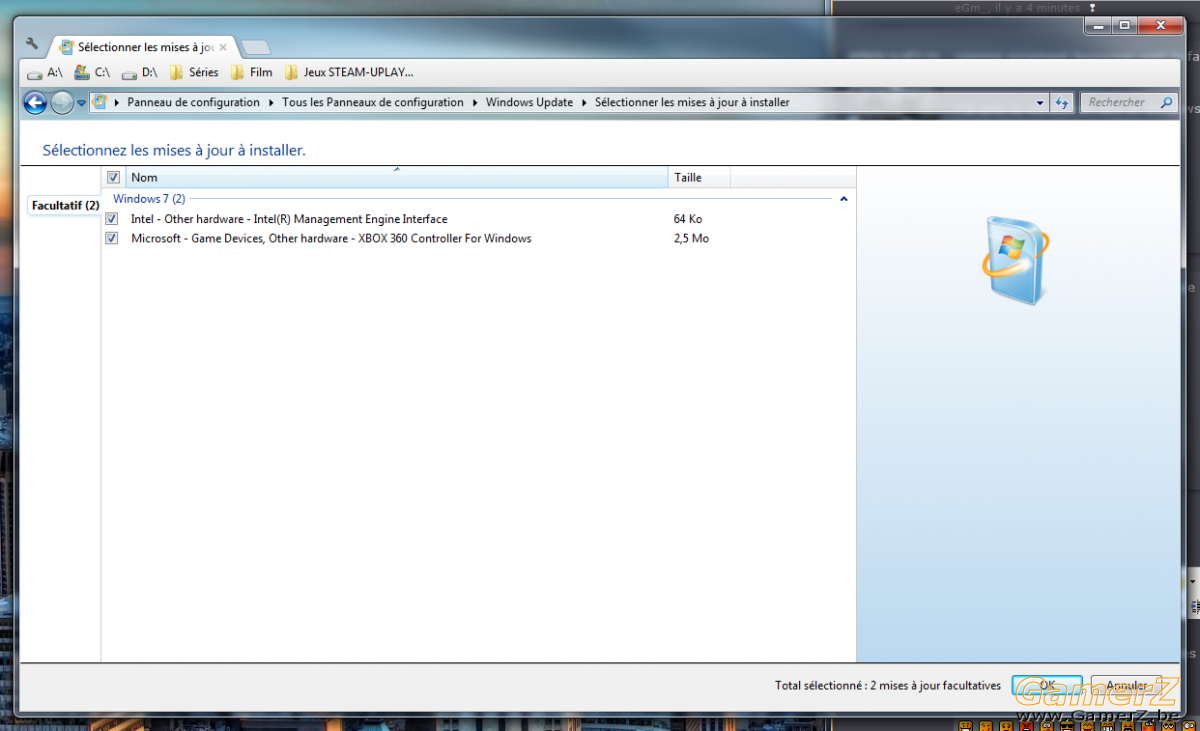Navigate to the Windows Update breadcrumb

(530, 102)
